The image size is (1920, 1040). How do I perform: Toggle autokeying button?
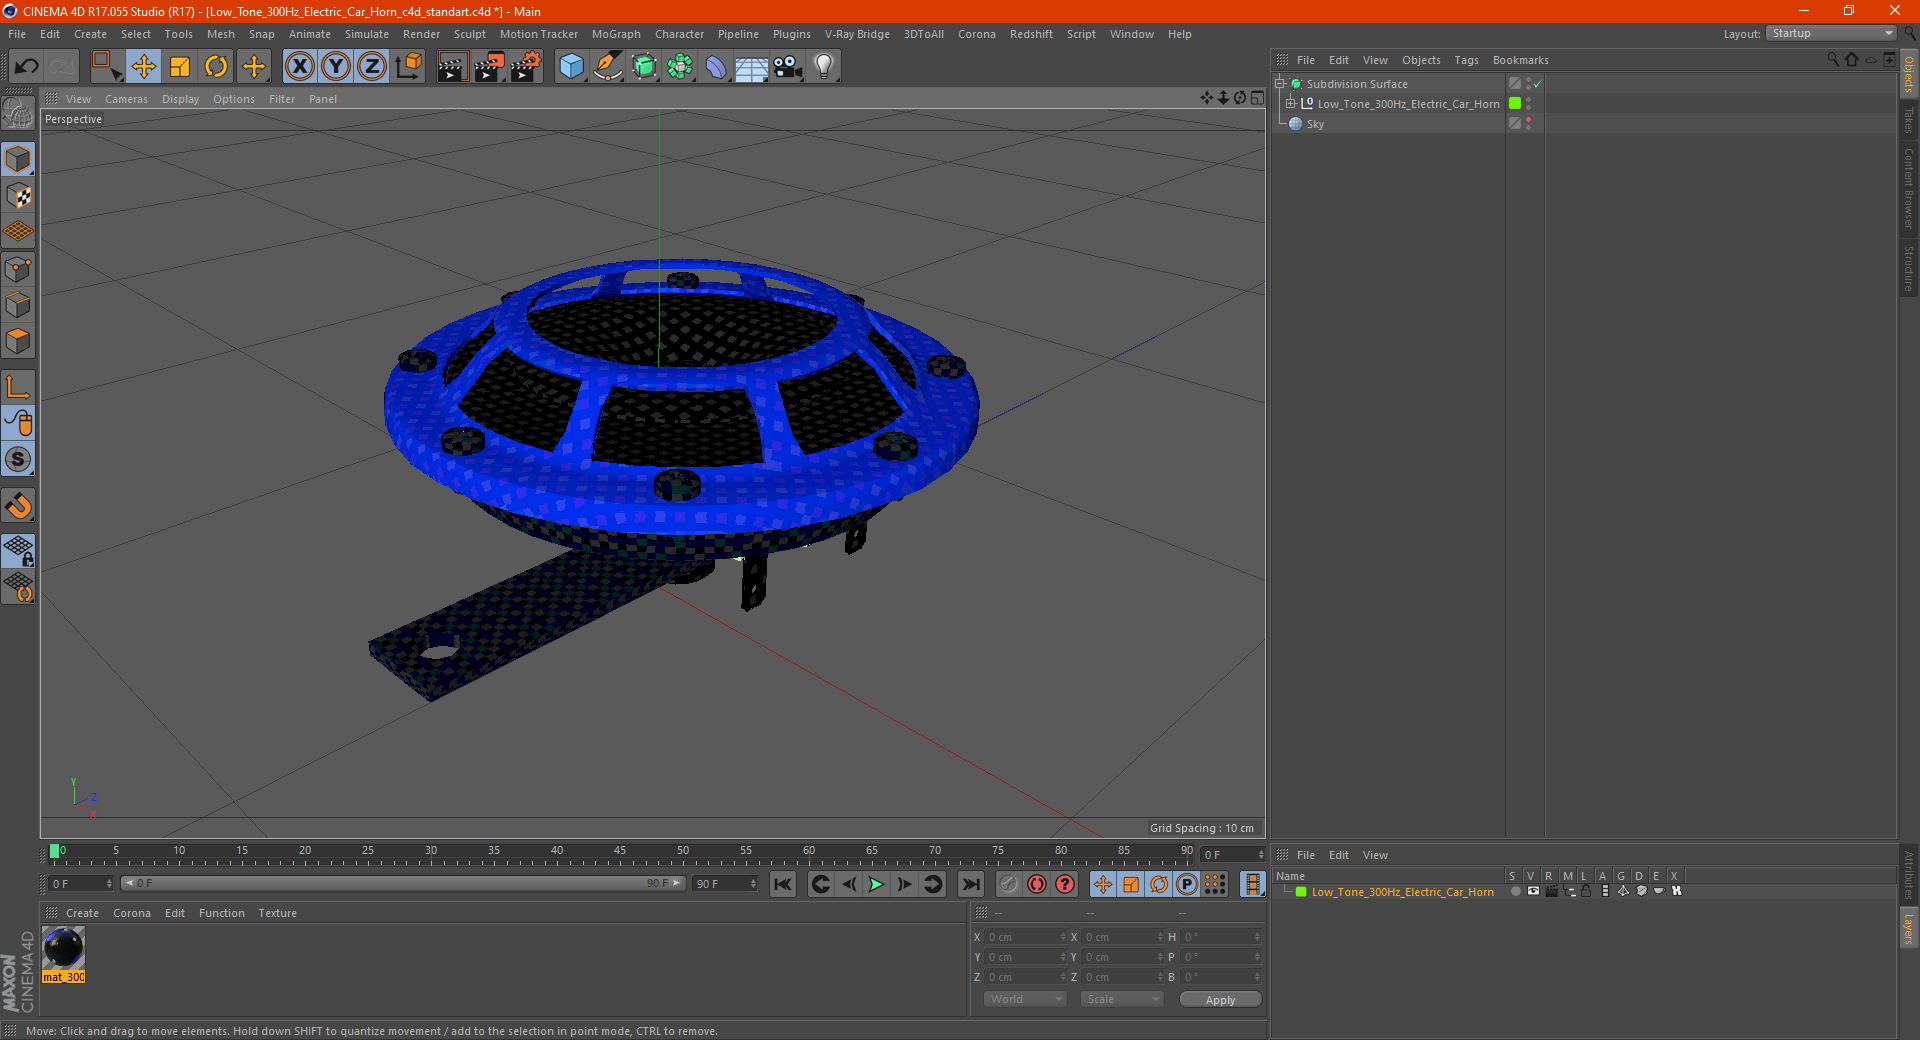pyautogui.click(x=1037, y=884)
